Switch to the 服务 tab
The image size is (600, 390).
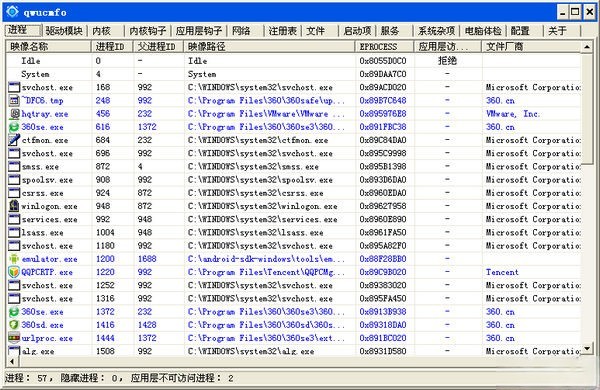click(x=395, y=31)
